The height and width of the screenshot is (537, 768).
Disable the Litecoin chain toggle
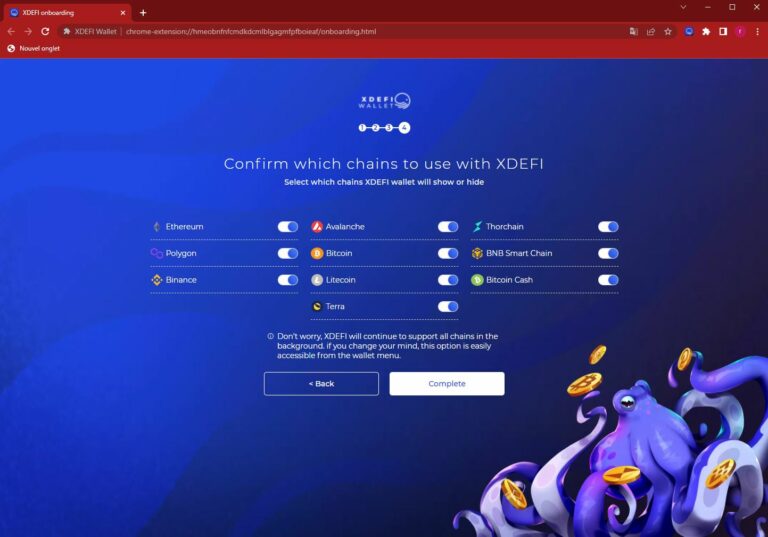pyautogui.click(x=448, y=280)
